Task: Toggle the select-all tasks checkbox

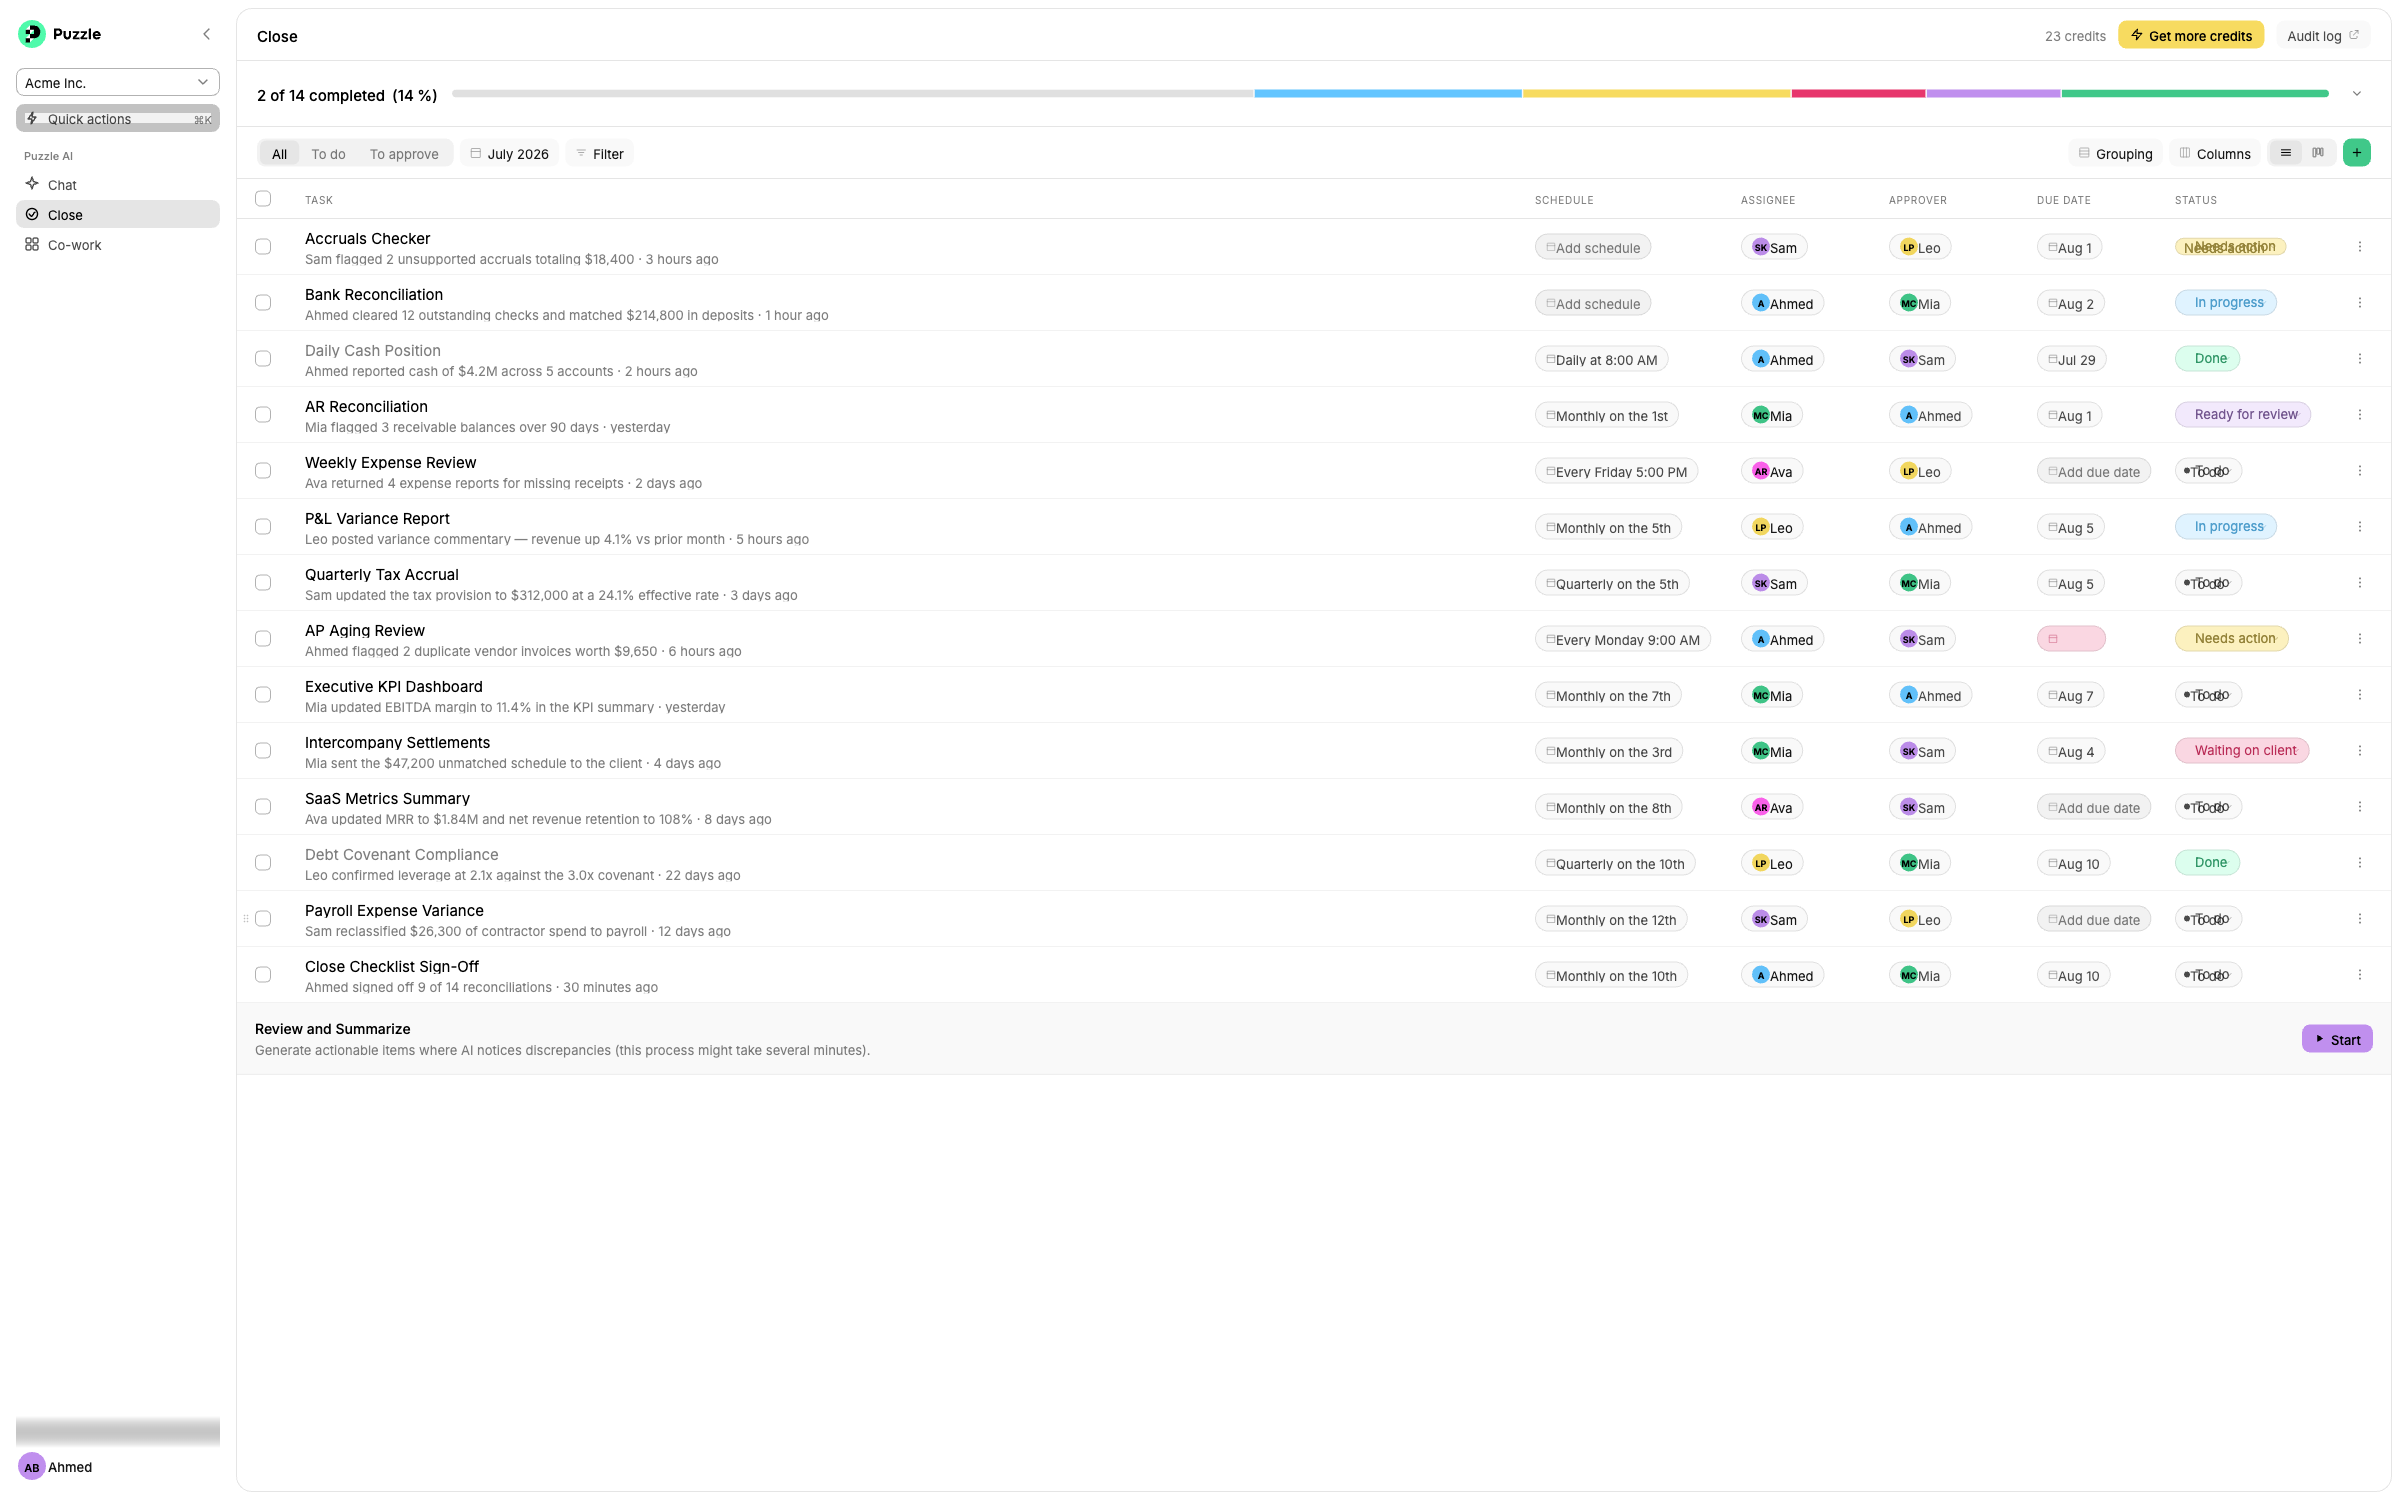Action: pos(263,199)
